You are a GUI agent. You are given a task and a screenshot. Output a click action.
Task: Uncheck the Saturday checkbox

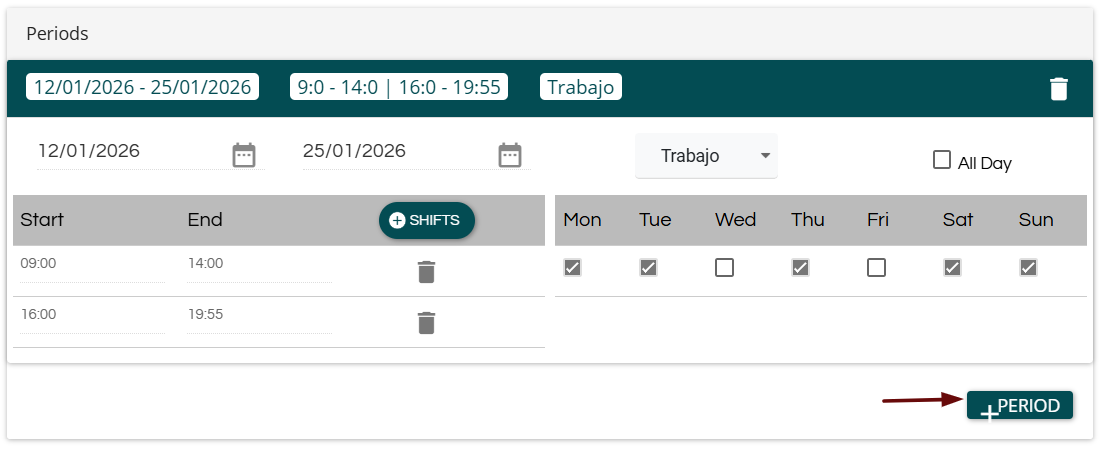tap(952, 267)
